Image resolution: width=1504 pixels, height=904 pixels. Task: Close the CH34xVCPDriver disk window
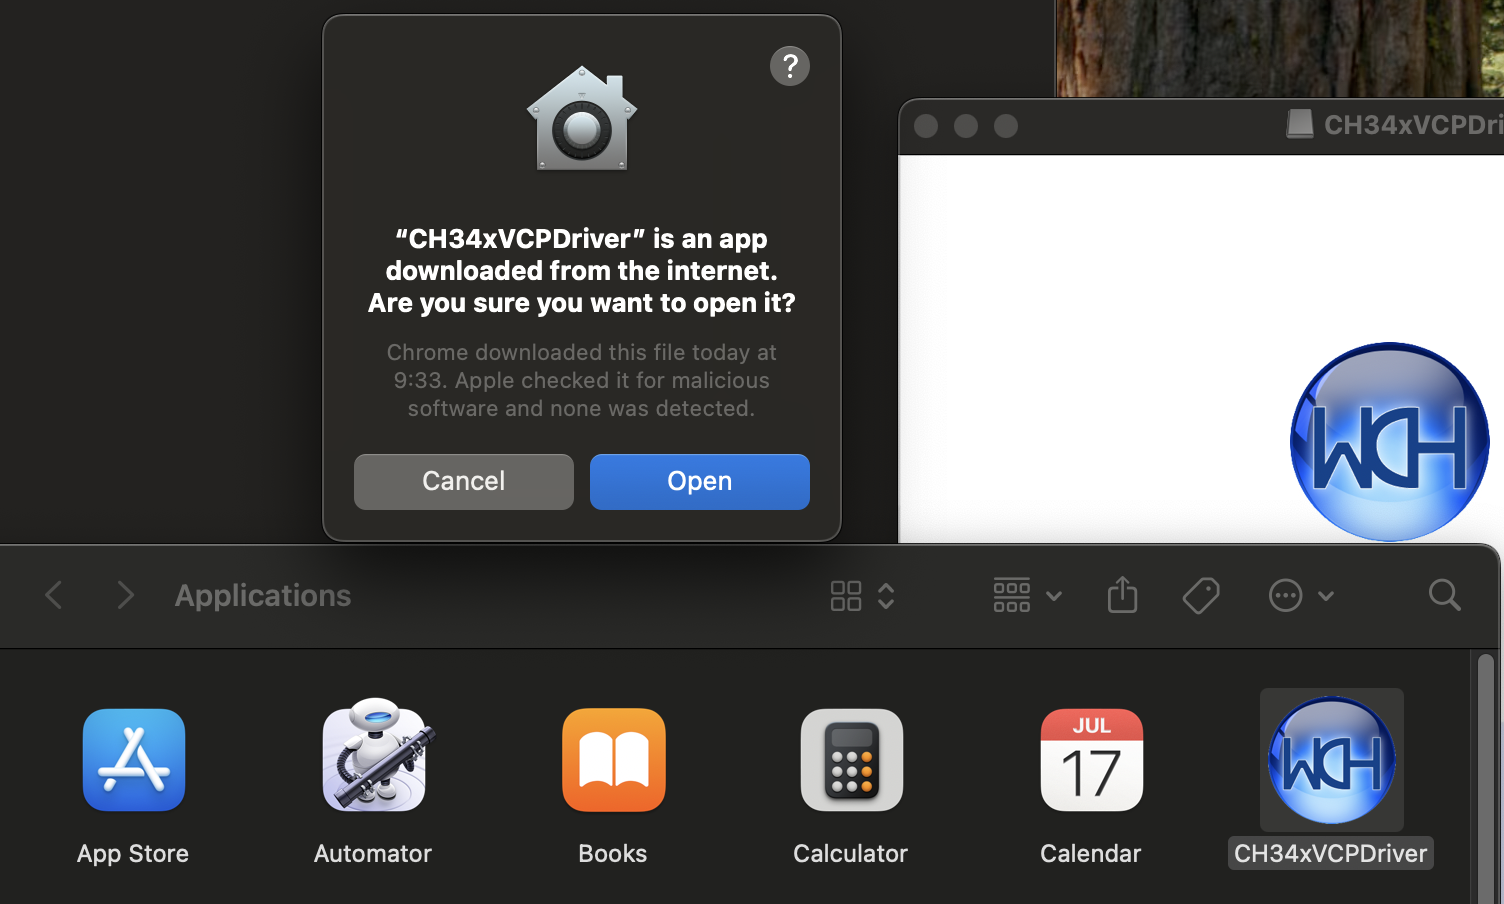tap(926, 126)
